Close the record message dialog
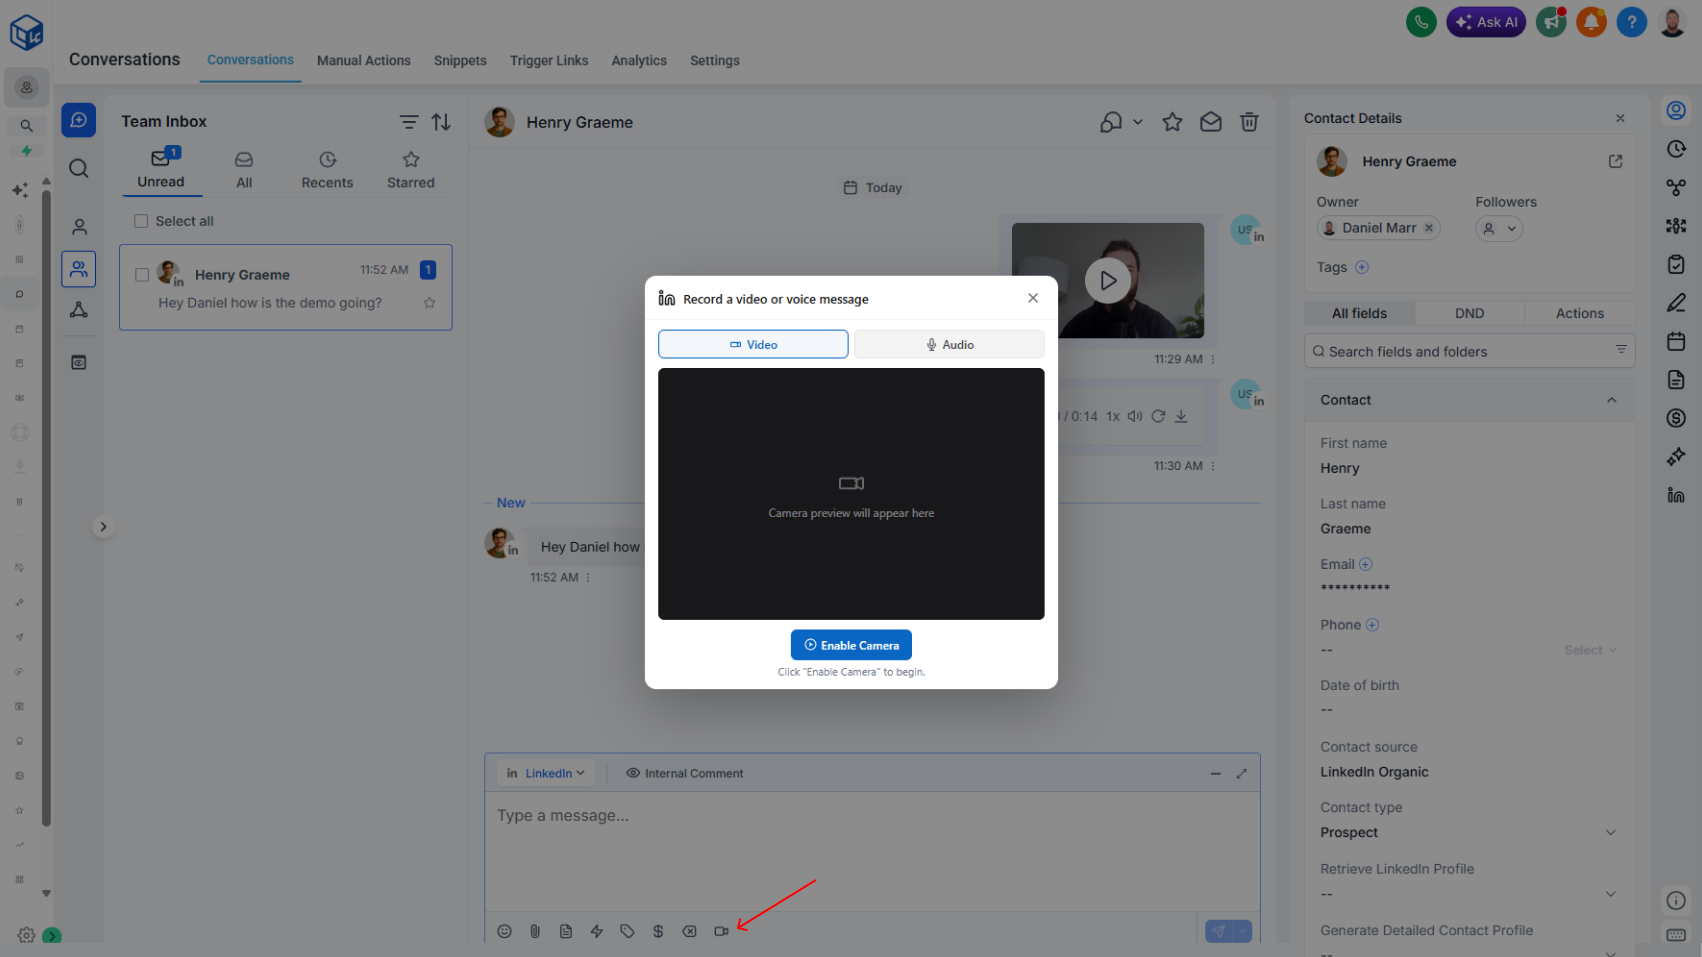 point(1033,298)
